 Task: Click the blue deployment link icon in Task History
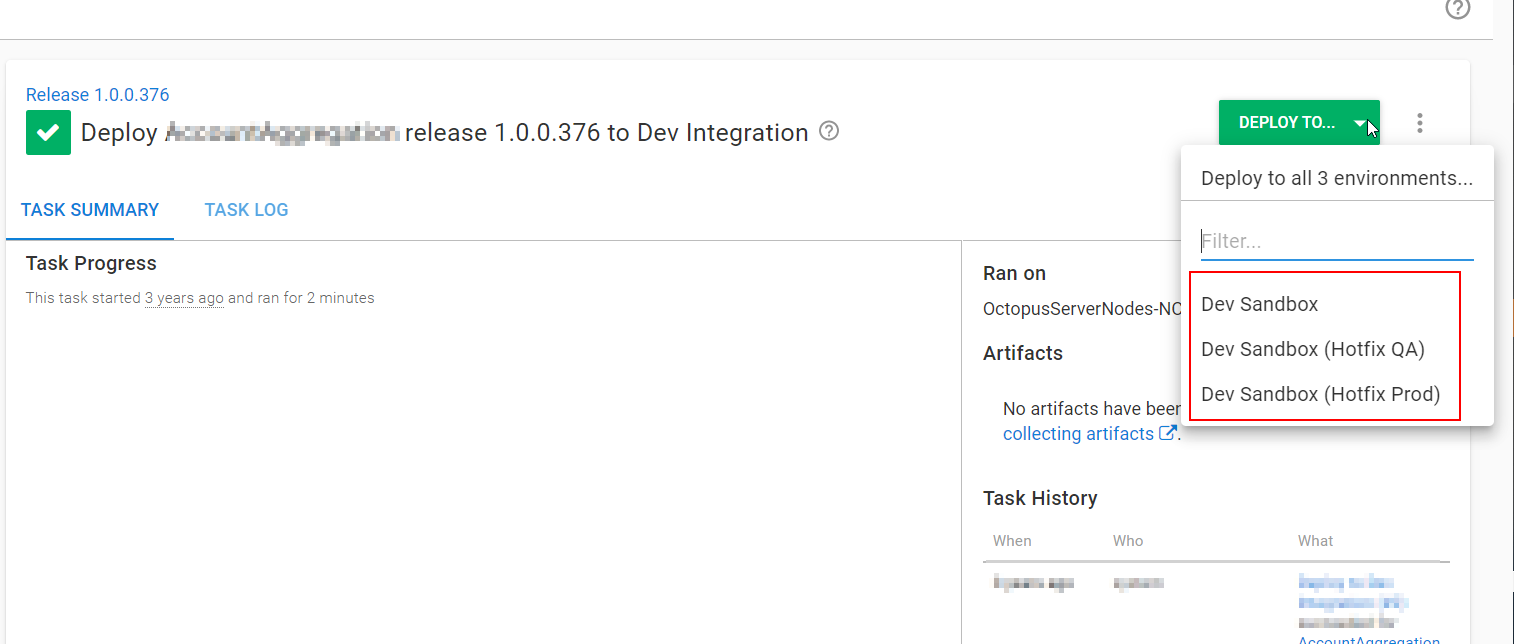coord(1352,592)
